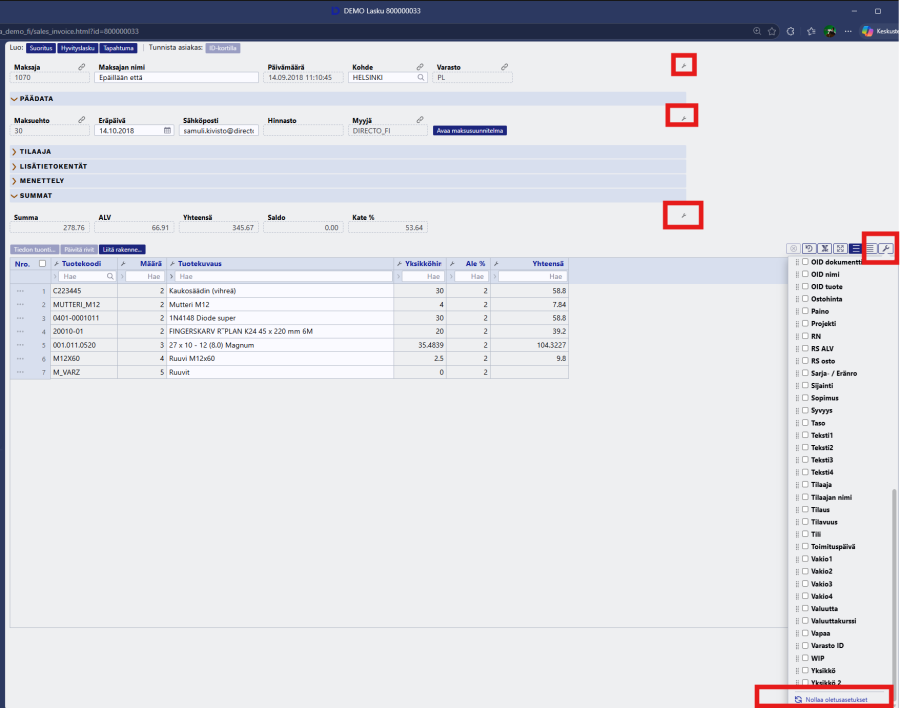
Task: Expand the LISÄTIETOKENTÄT section
Action: click(52, 166)
